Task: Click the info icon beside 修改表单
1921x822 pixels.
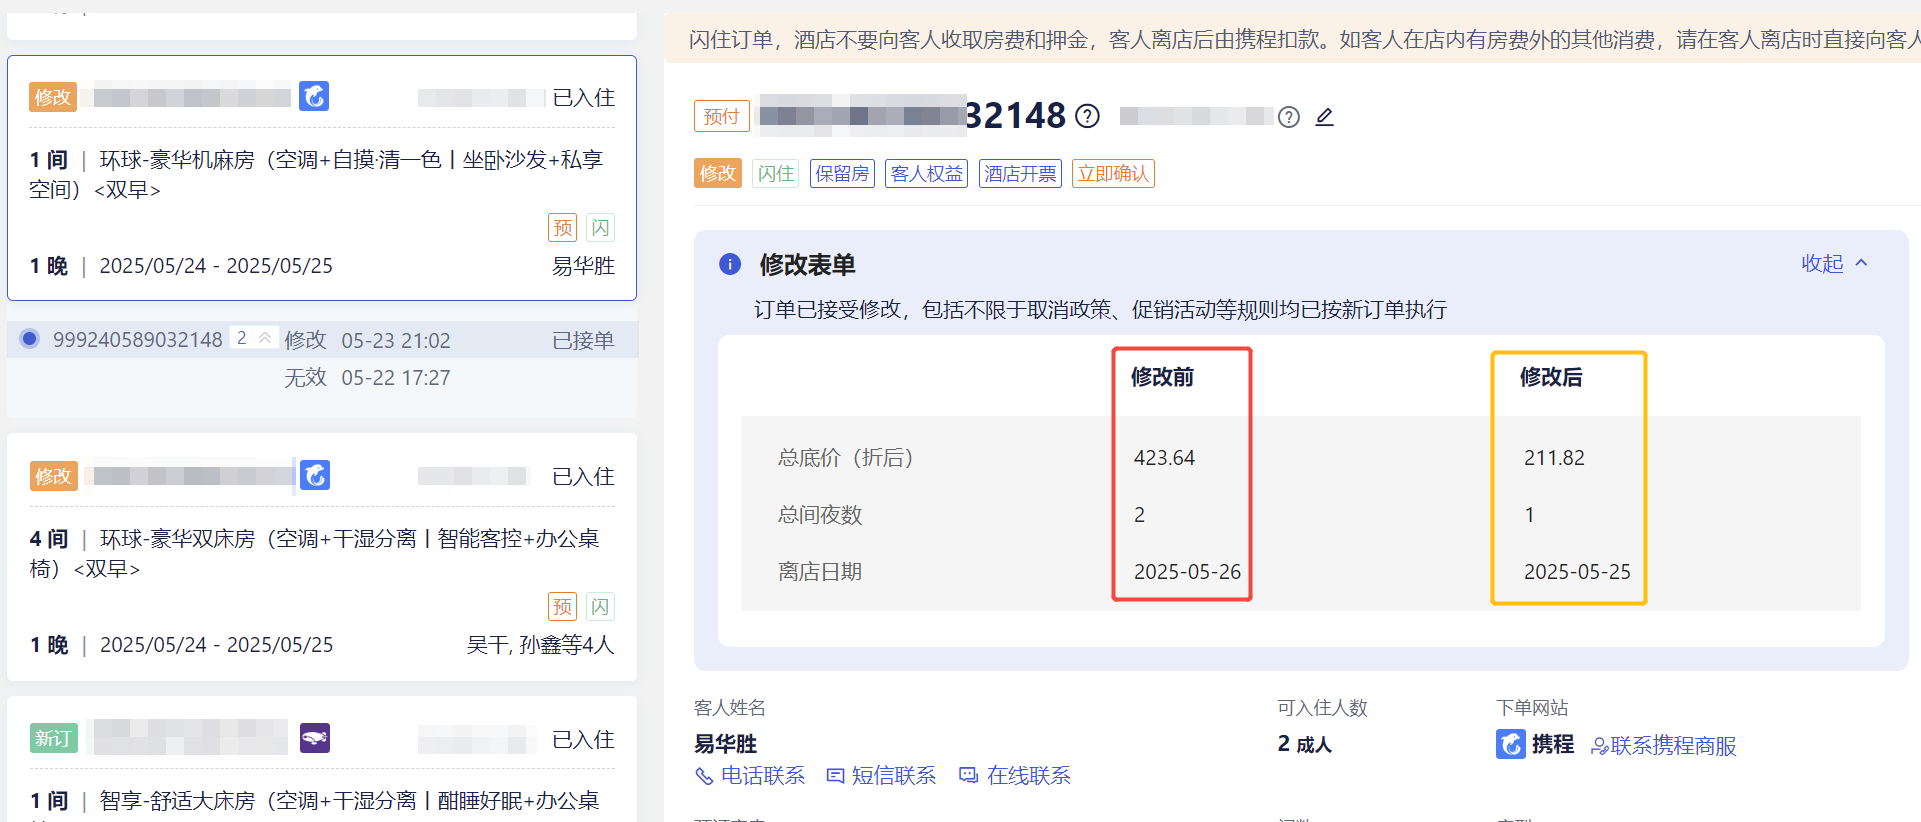Action: (730, 264)
